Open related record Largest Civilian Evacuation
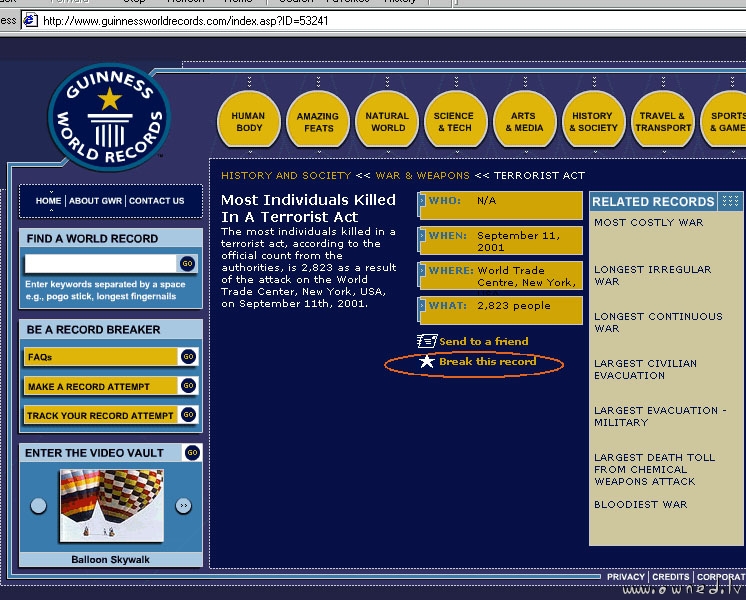746x600 pixels. [x=645, y=369]
